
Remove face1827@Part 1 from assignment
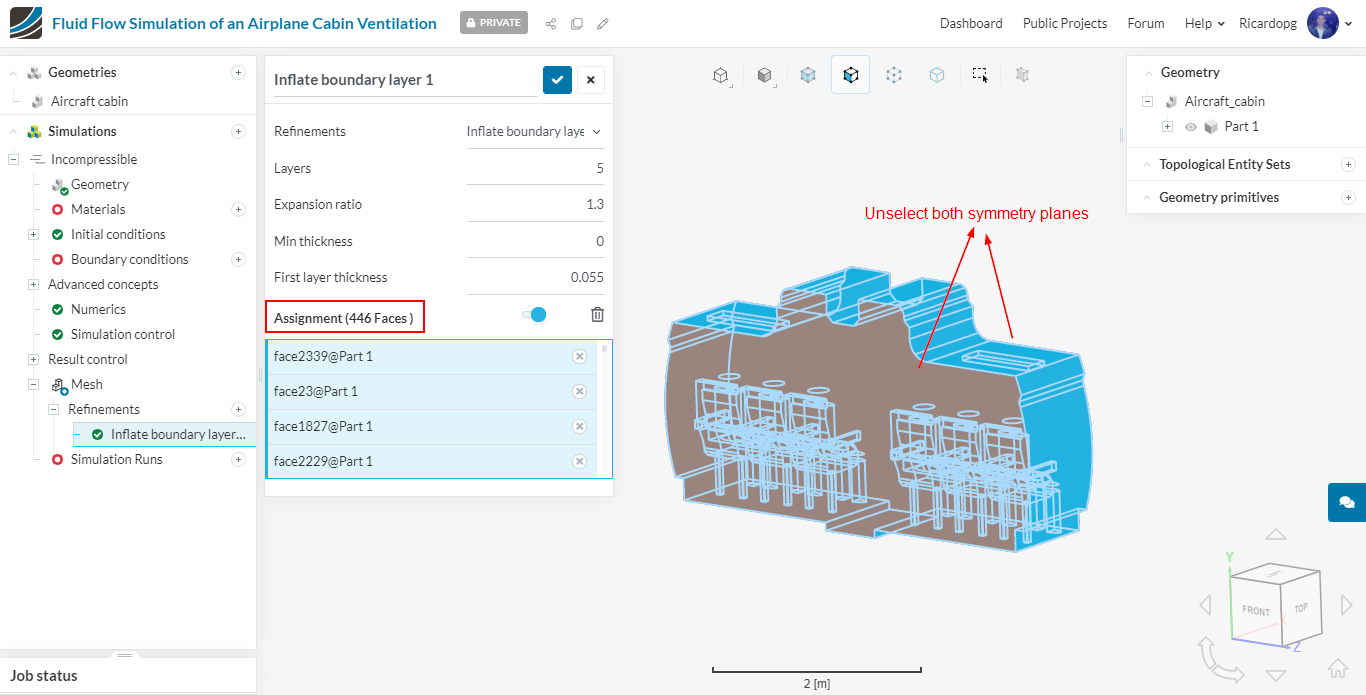(579, 427)
